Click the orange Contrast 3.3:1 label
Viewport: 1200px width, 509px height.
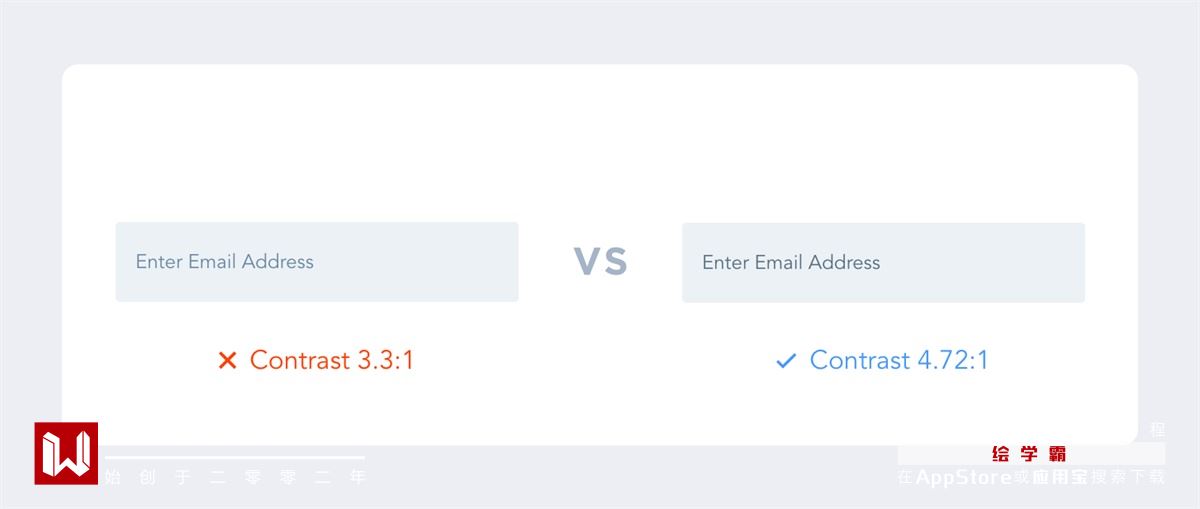pos(331,360)
